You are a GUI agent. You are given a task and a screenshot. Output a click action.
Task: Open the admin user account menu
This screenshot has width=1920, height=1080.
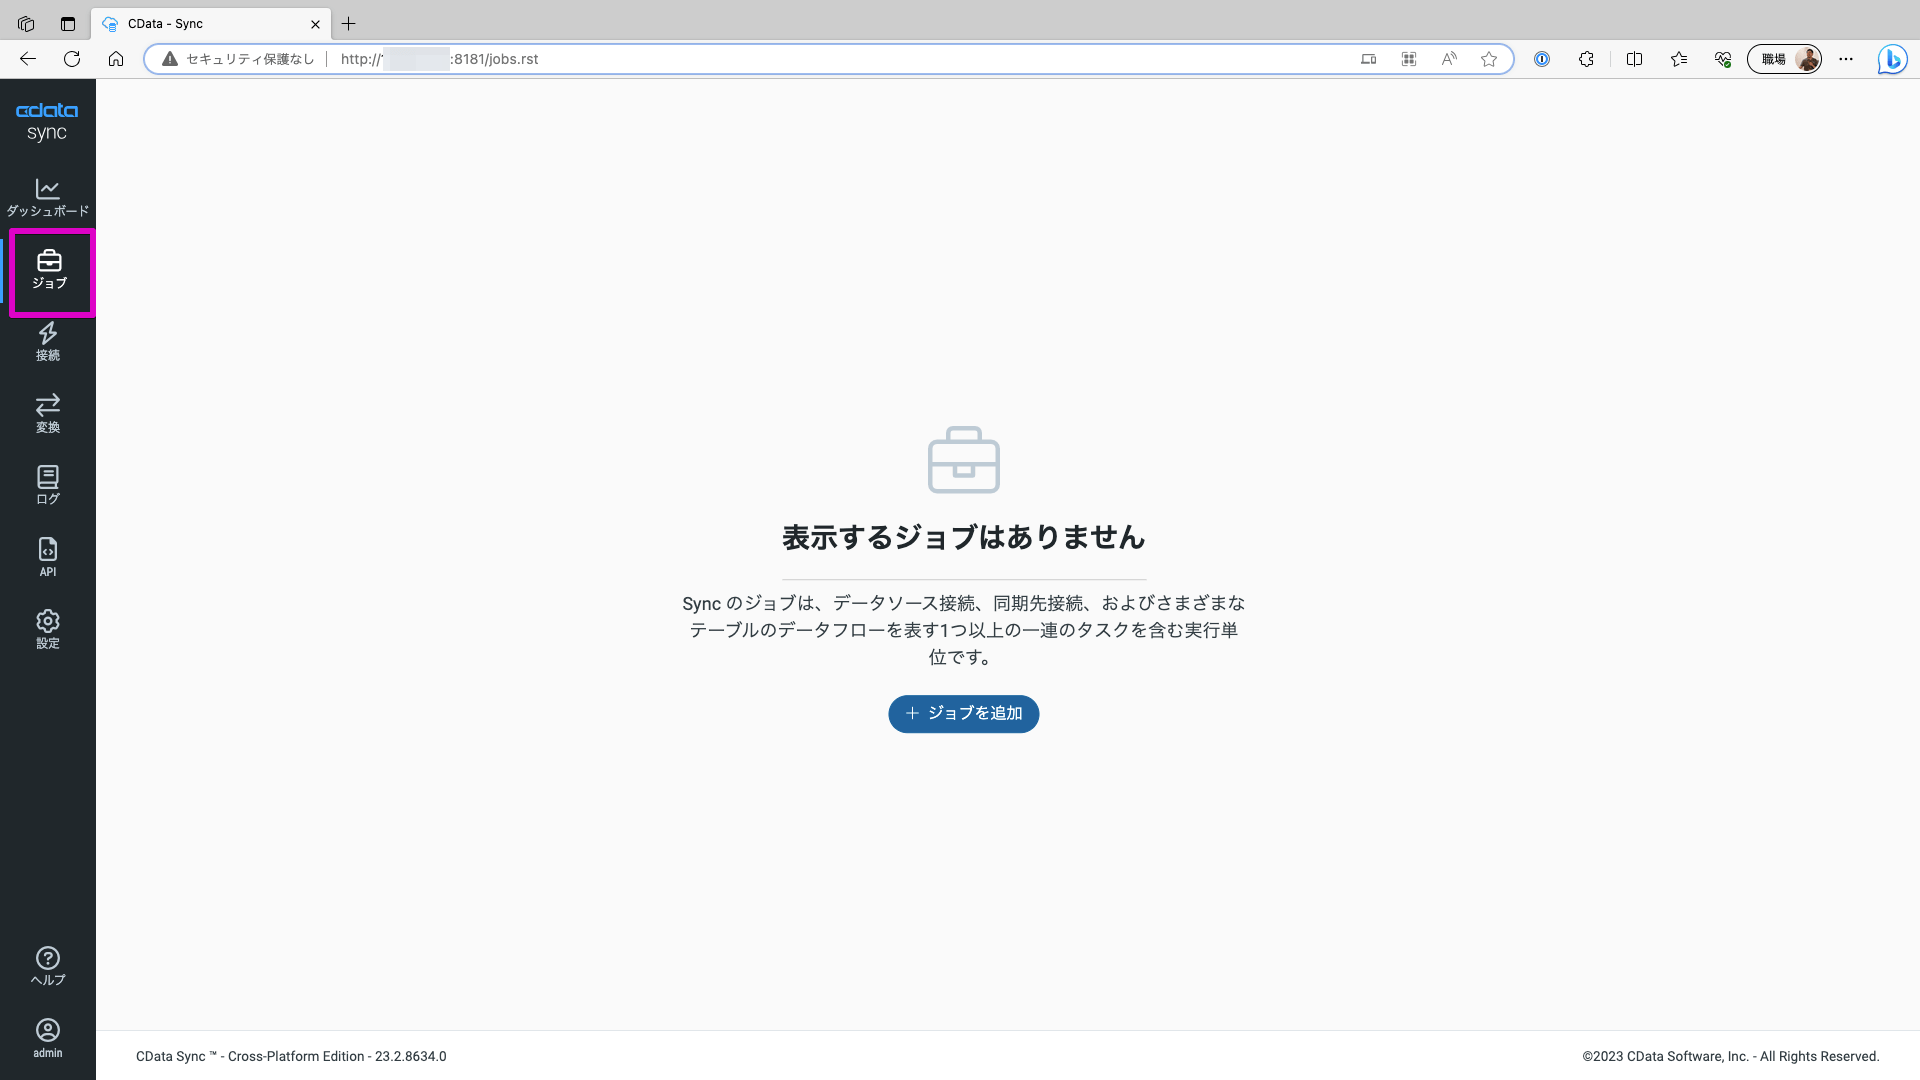click(47, 1038)
